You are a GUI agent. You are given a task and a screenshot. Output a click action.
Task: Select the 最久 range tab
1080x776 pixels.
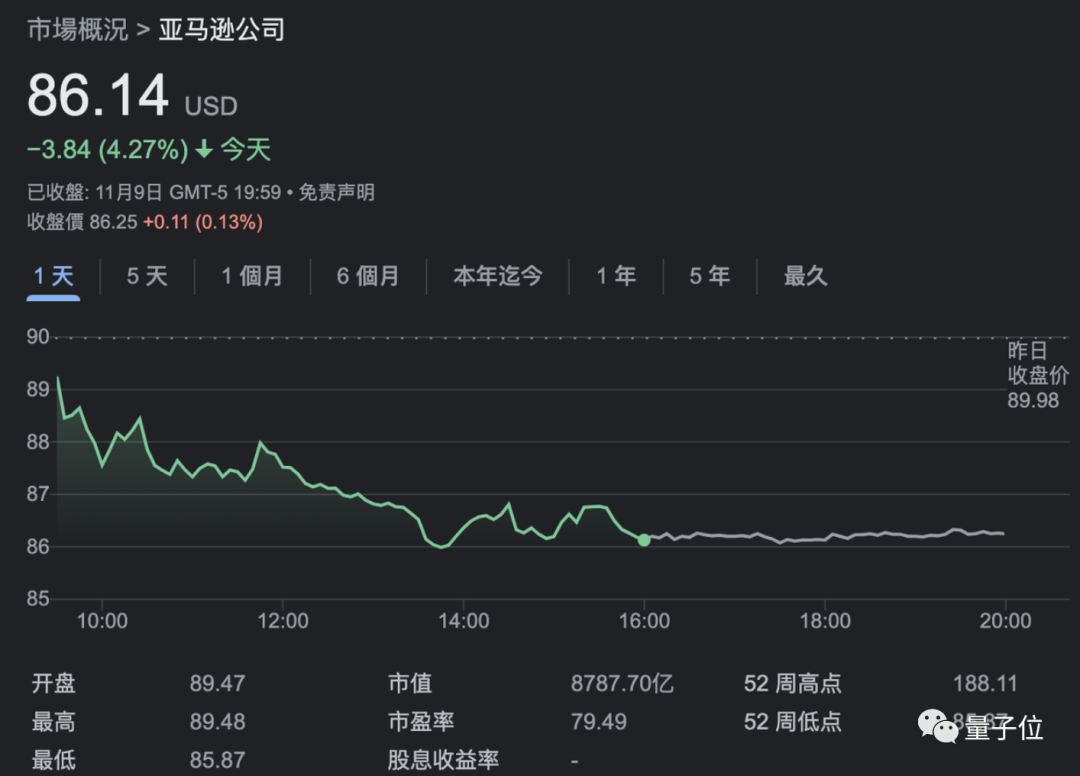[805, 276]
